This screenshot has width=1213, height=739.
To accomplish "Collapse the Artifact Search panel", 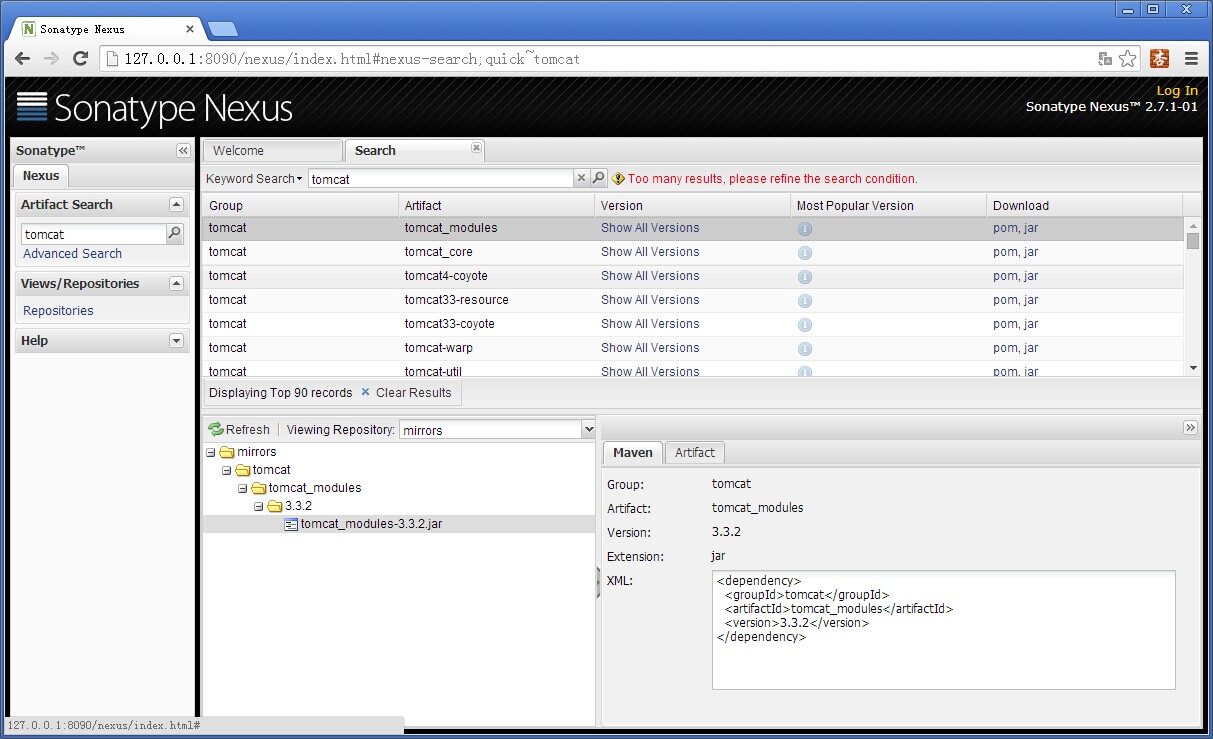I will click(x=177, y=204).
